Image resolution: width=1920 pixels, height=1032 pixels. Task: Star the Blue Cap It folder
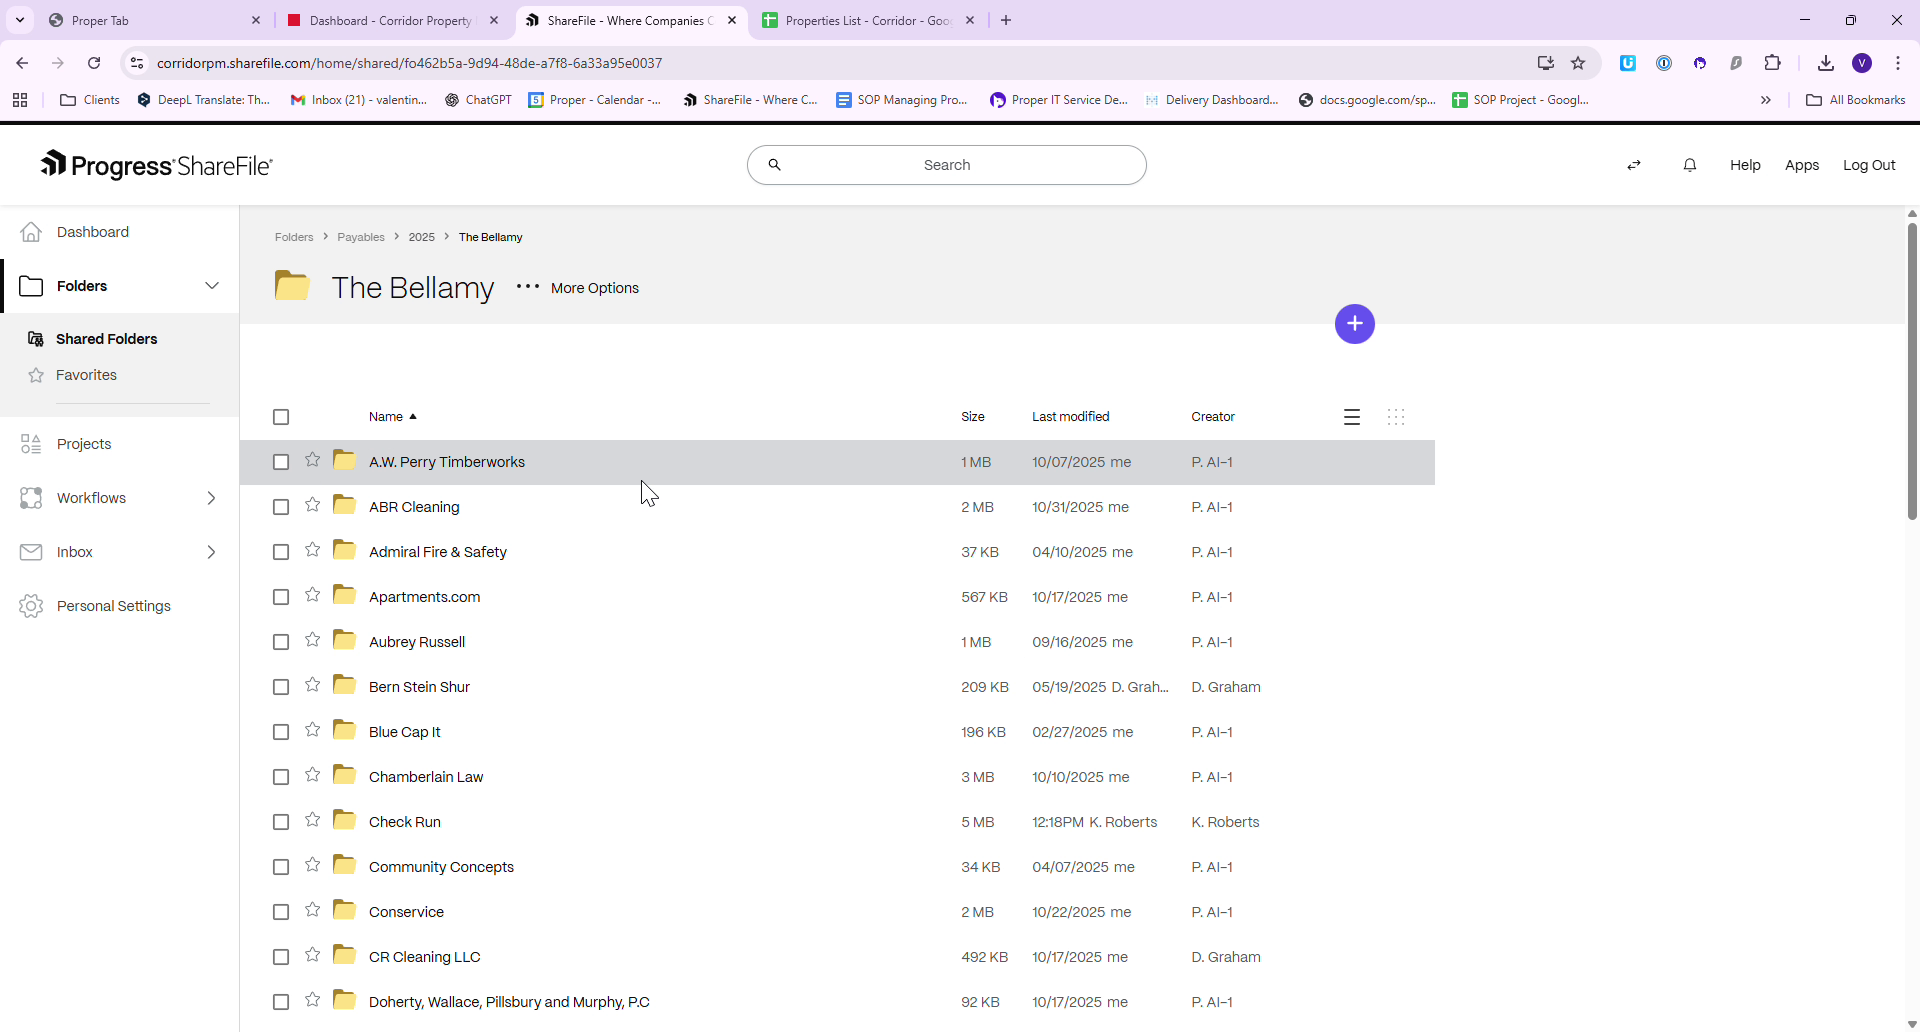click(313, 730)
